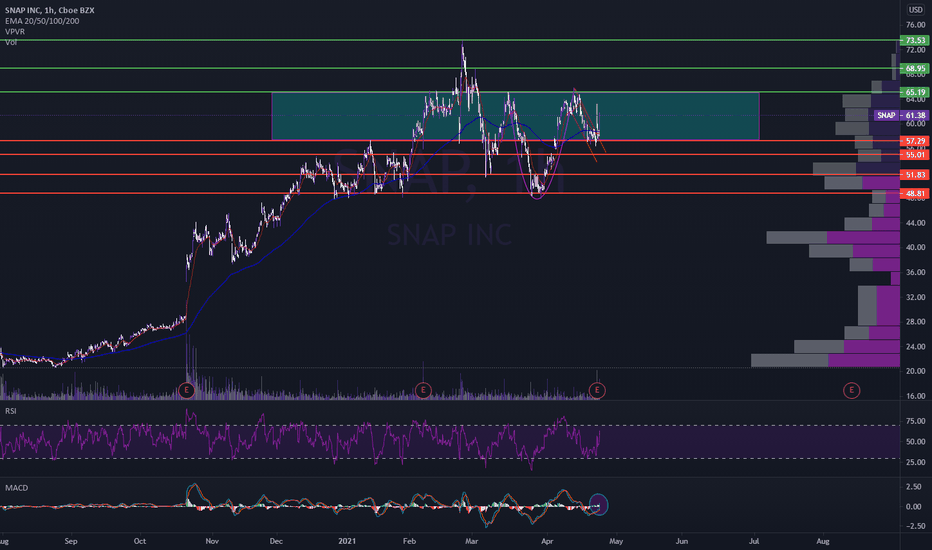Click the 76.00 value on price scale
Image resolution: width=932 pixels, height=550 pixels.
point(915,25)
